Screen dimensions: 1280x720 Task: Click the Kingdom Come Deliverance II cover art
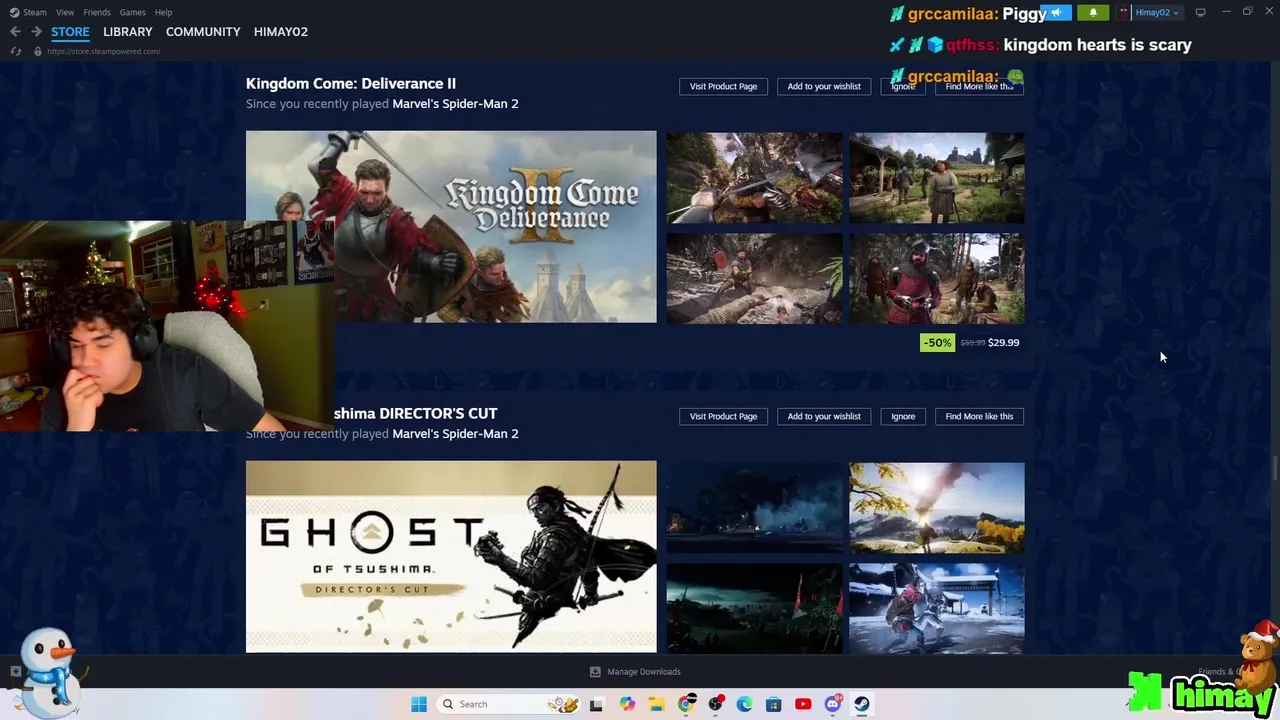[x=451, y=227]
